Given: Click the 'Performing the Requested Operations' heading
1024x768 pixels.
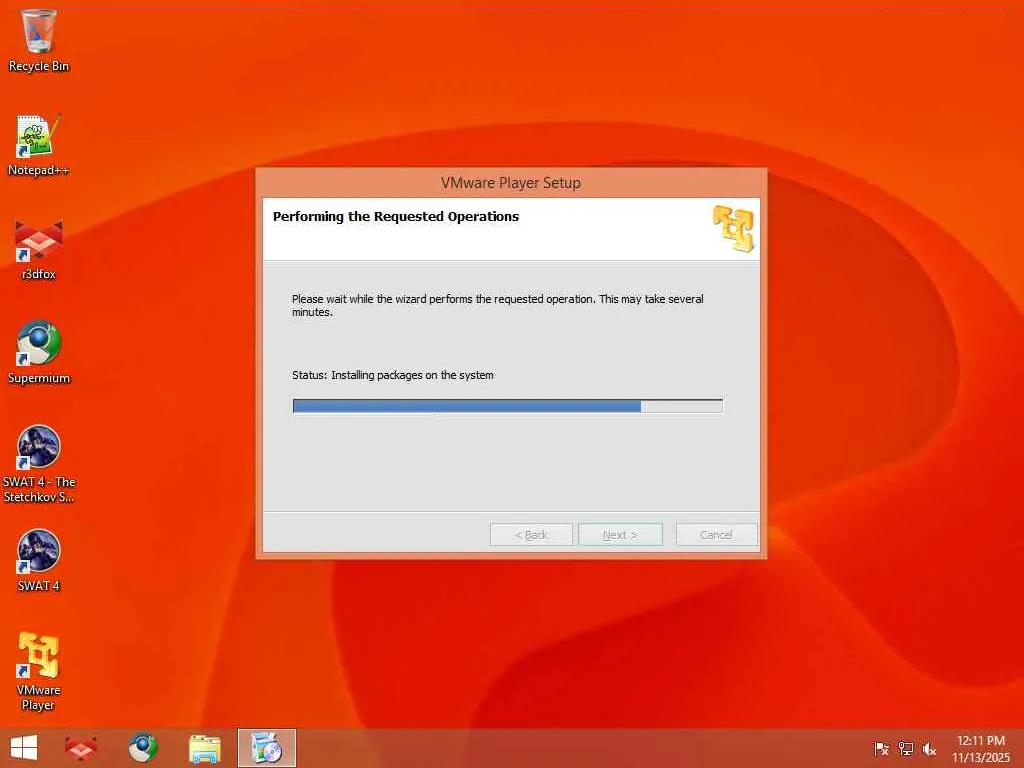Looking at the screenshot, I should (x=396, y=216).
